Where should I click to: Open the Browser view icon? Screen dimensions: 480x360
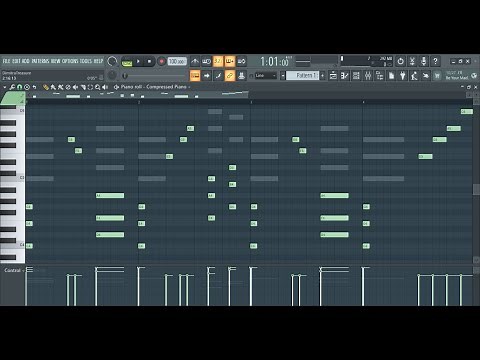(379, 76)
